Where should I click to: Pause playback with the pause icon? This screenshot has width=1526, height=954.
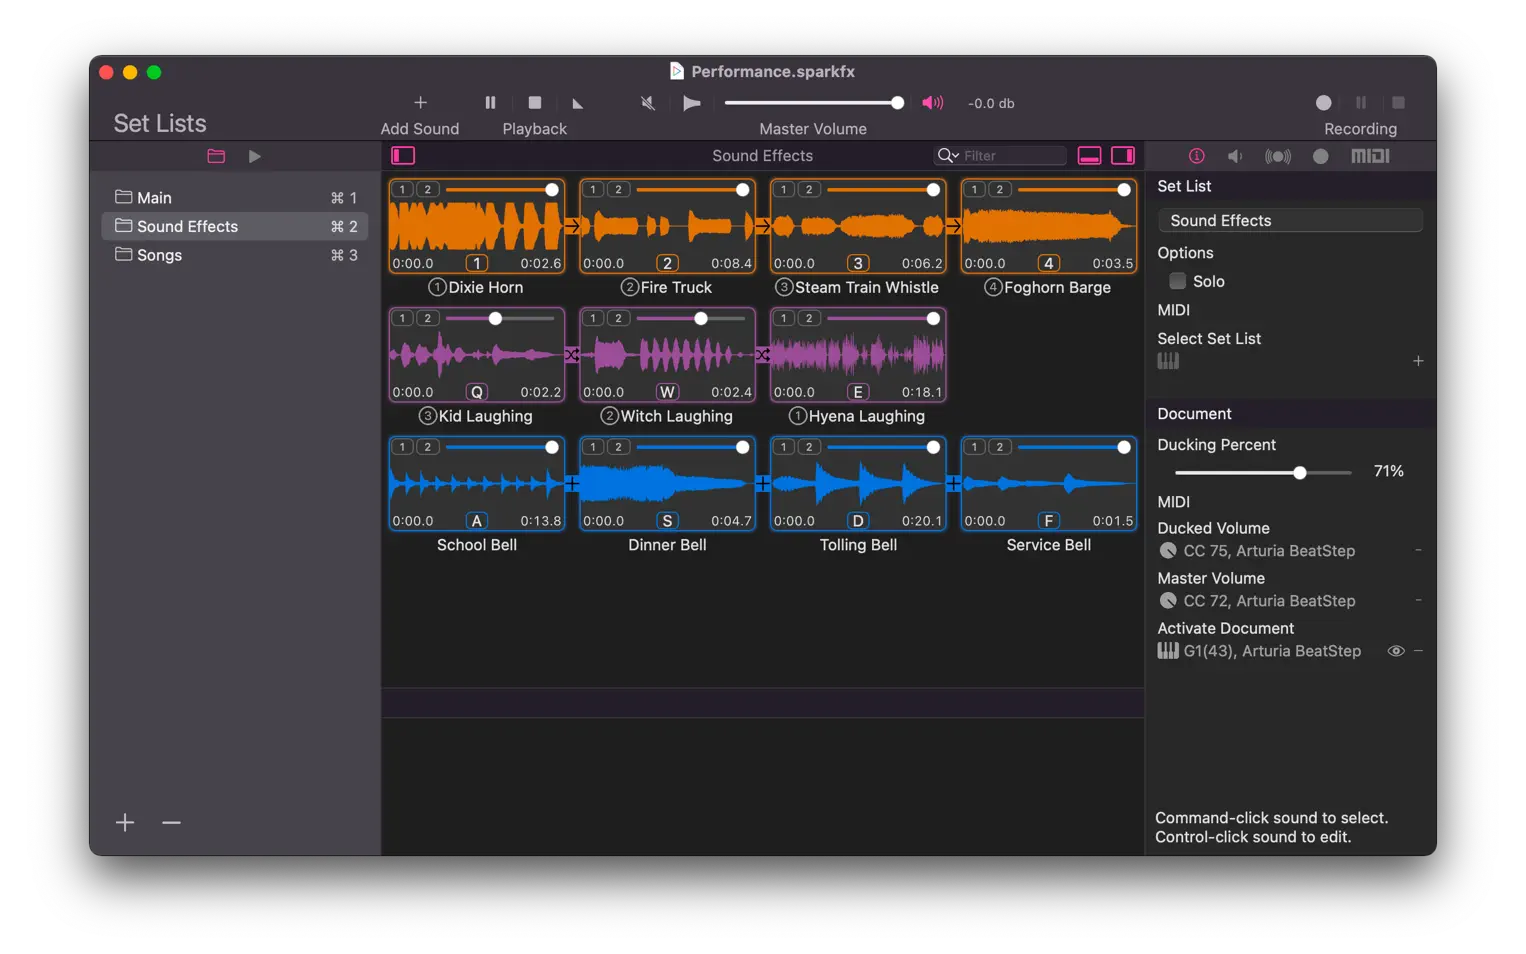pyautogui.click(x=490, y=102)
